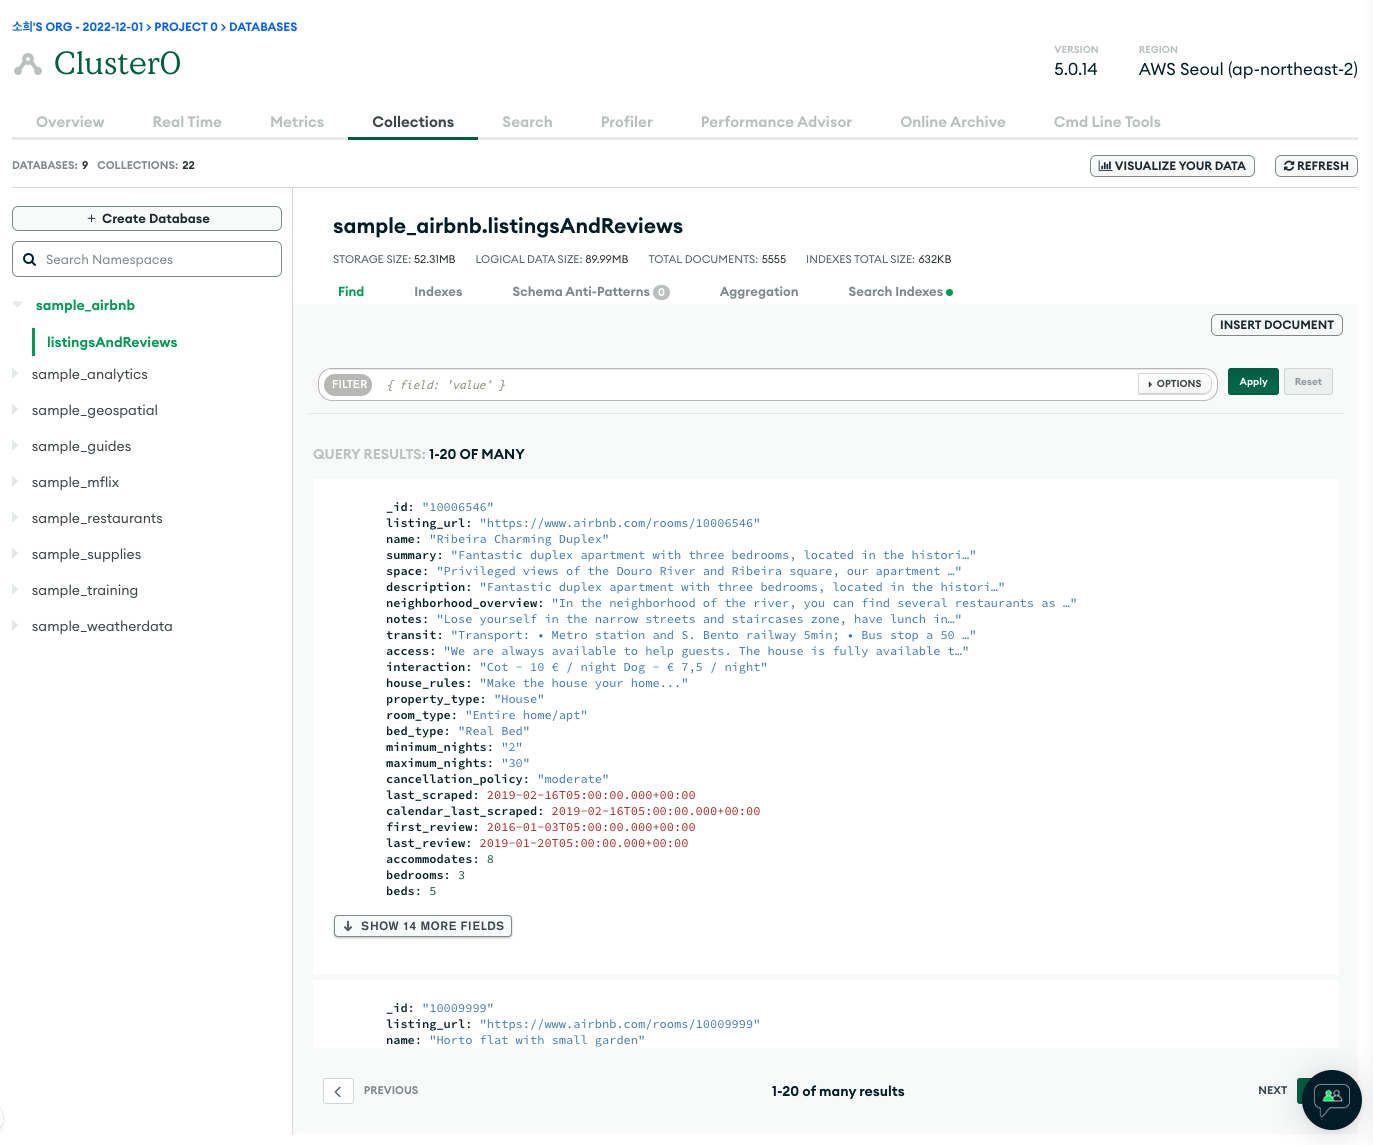Expand the sample_mflix database

(15, 482)
